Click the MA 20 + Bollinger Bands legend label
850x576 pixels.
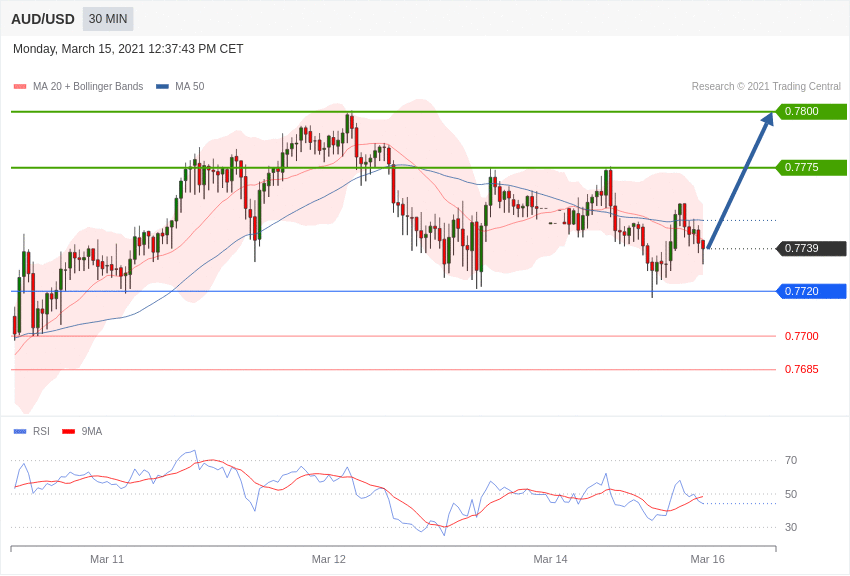(88, 87)
